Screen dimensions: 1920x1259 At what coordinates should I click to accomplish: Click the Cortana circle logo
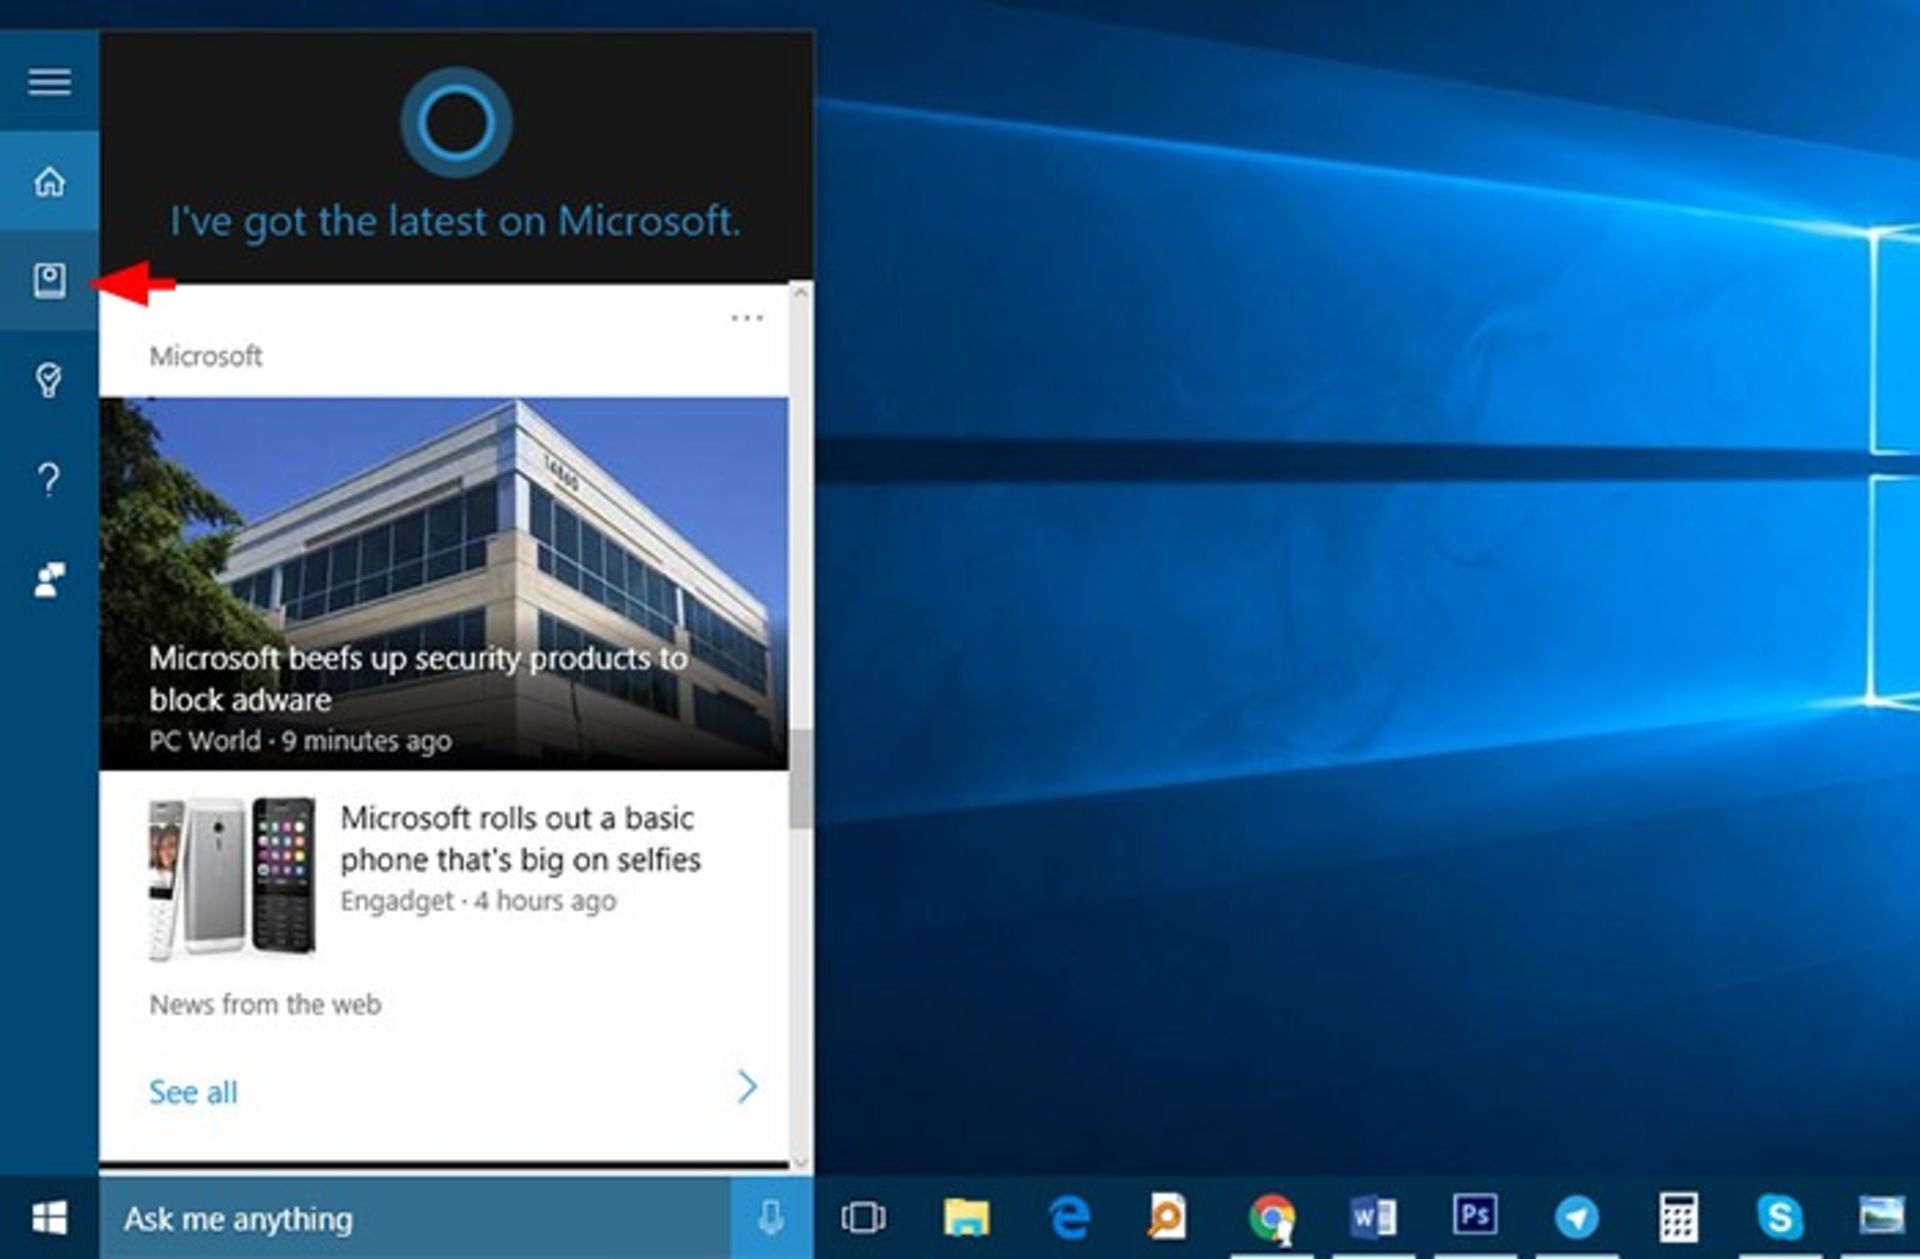(456, 122)
